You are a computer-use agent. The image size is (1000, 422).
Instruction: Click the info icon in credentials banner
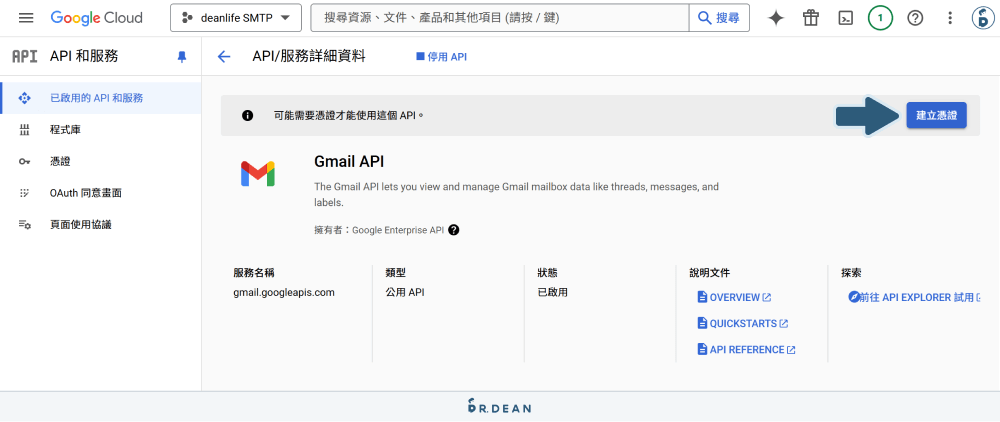click(x=247, y=115)
